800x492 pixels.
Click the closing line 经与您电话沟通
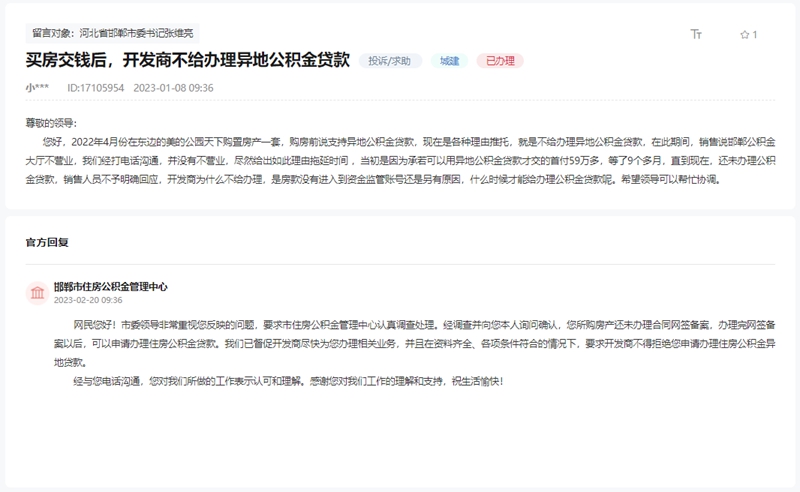288,381
